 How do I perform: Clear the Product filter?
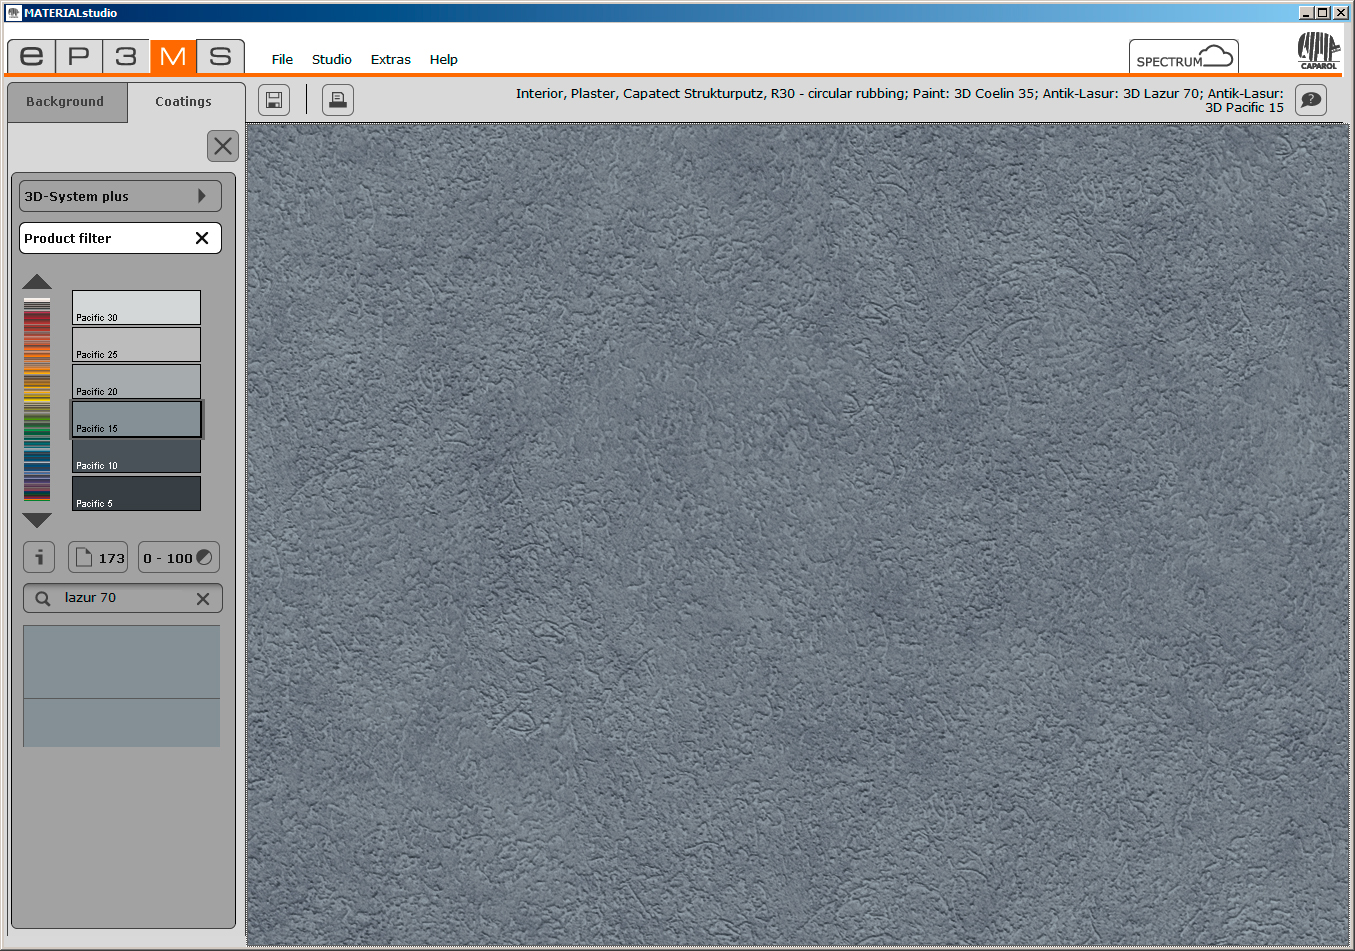tap(202, 238)
